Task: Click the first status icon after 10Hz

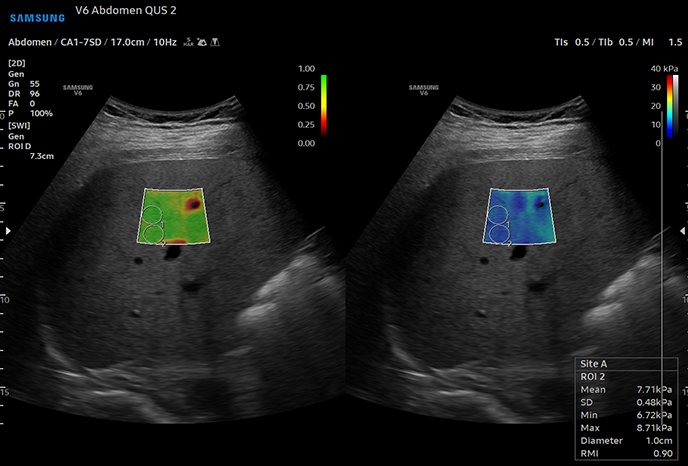Action: 187,43
